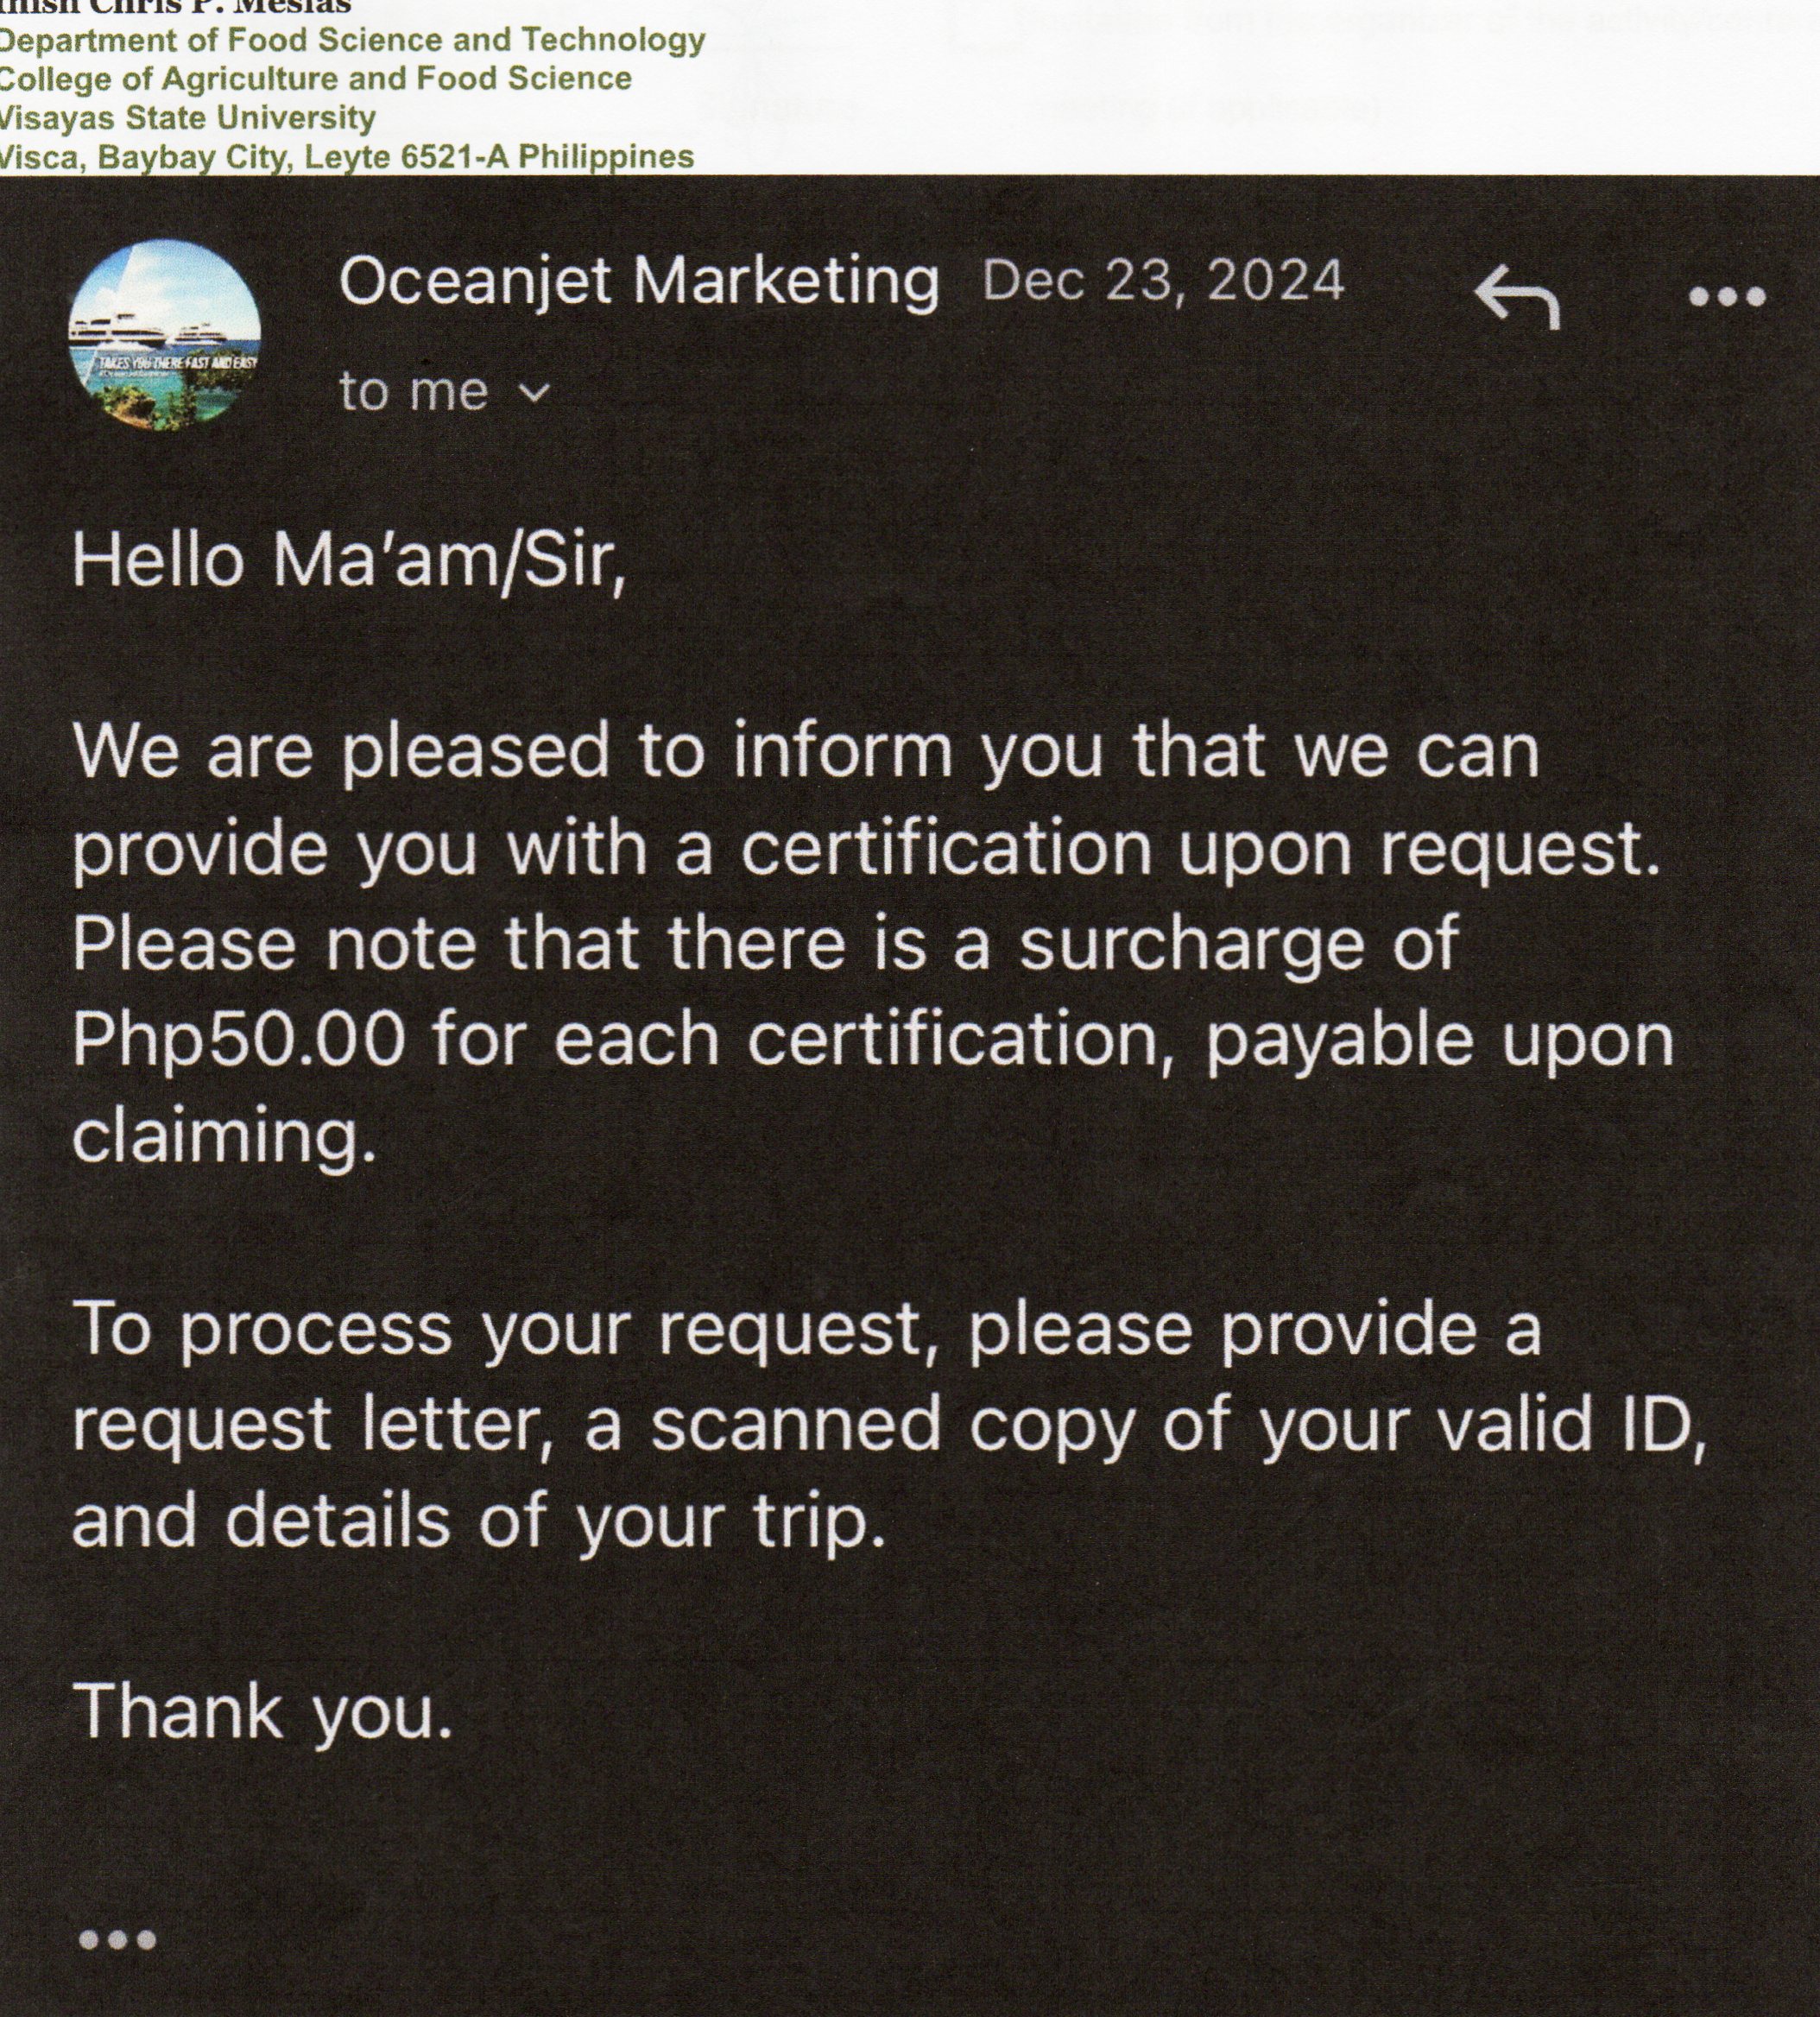Click the reply arrow icon
This screenshot has height=2017, width=1820.
tap(1516, 296)
